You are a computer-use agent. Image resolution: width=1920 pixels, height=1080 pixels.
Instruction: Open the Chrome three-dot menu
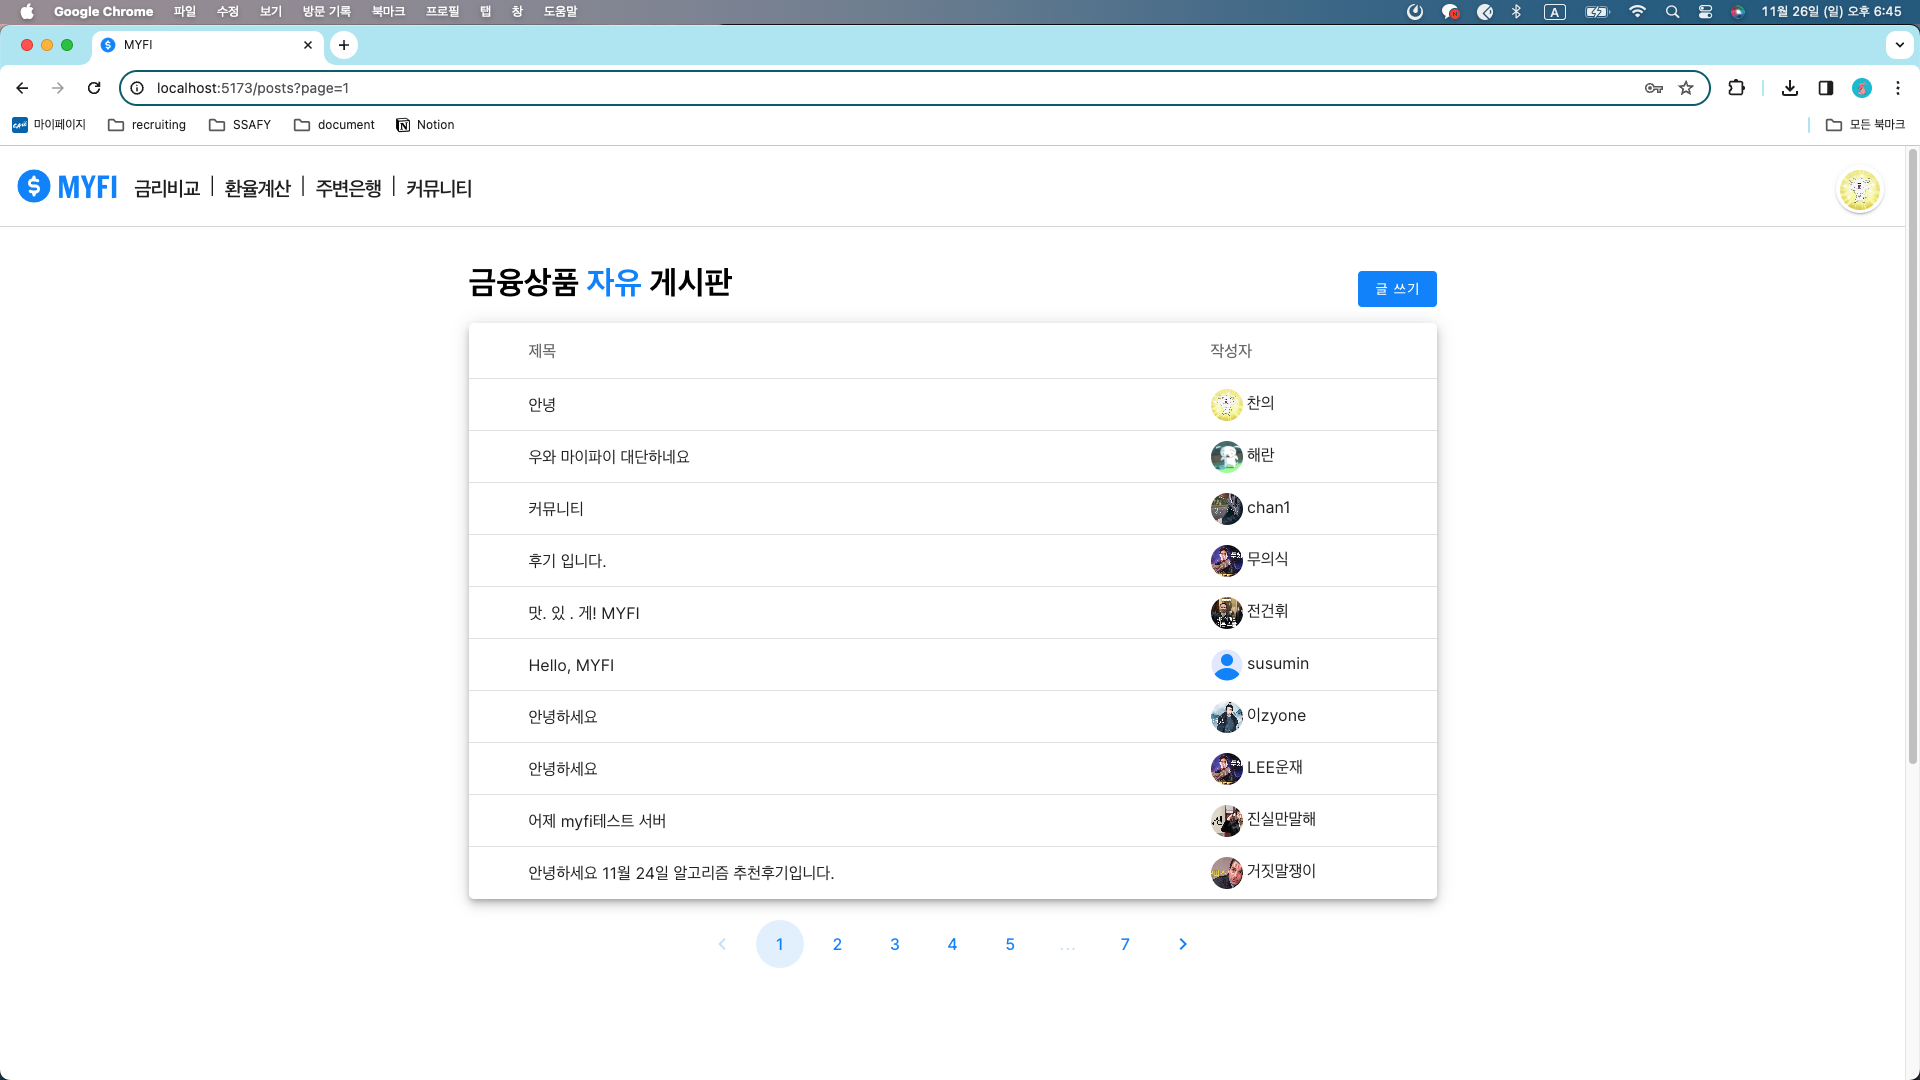click(x=1897, y=88)
